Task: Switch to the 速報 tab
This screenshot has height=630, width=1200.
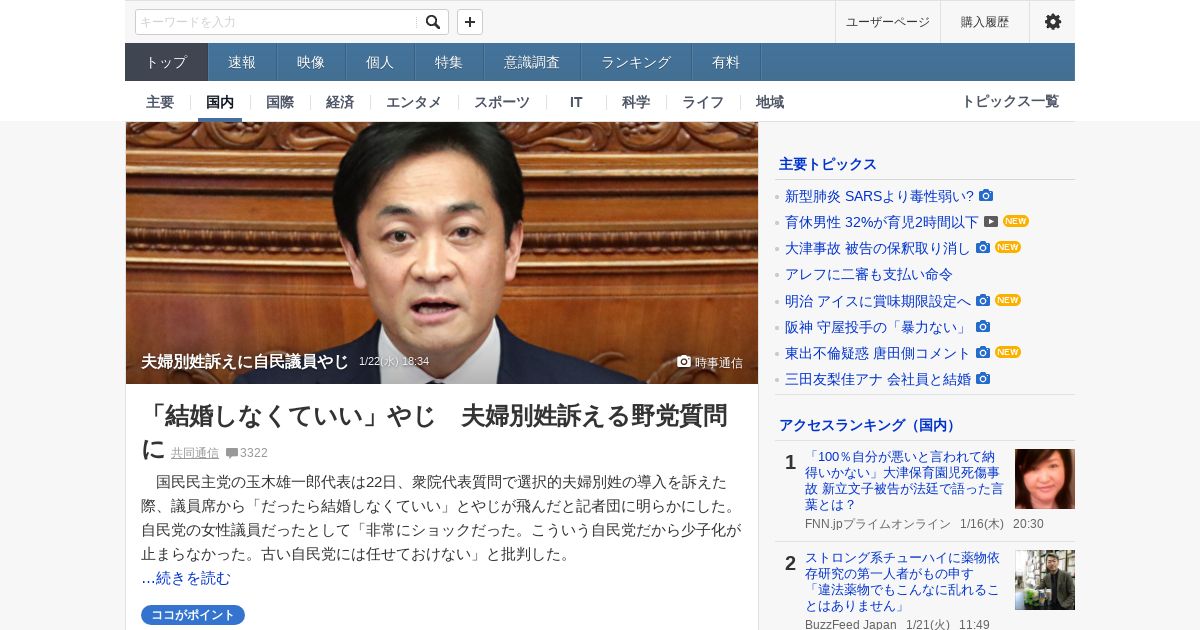Action: (x=242, y=62)
